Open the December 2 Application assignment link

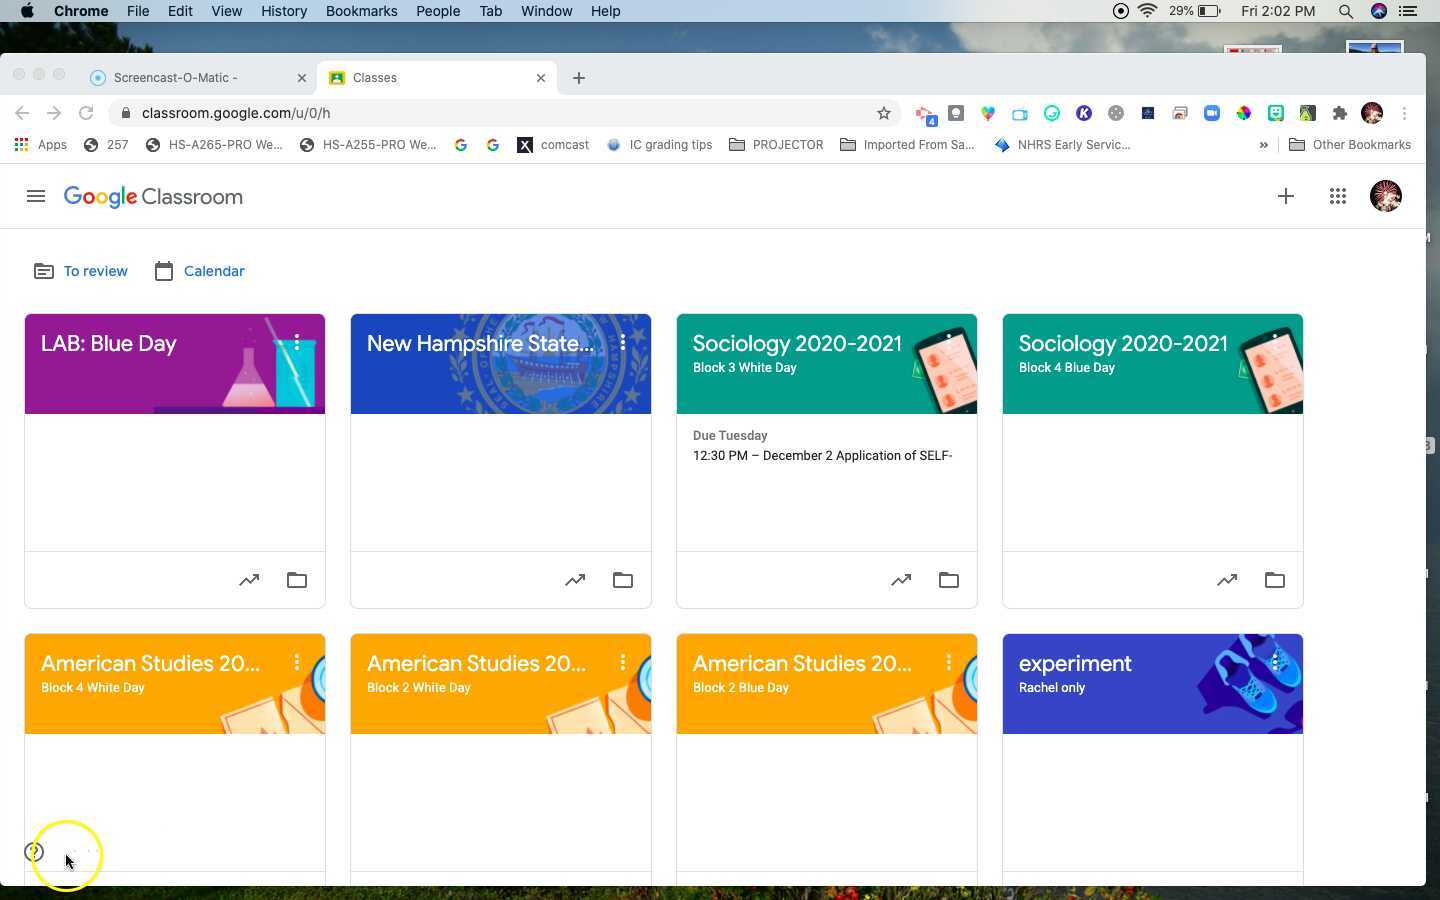coord(822,456)
